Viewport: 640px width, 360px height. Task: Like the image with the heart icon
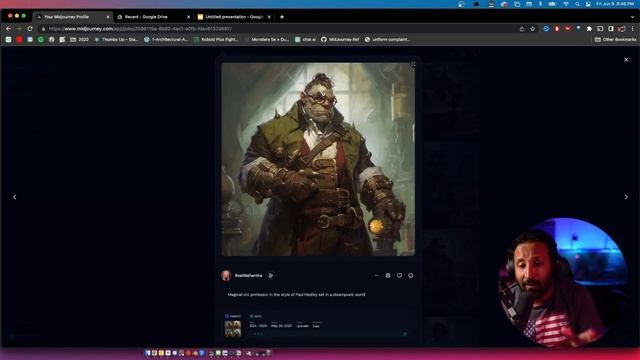click(399, 276)
